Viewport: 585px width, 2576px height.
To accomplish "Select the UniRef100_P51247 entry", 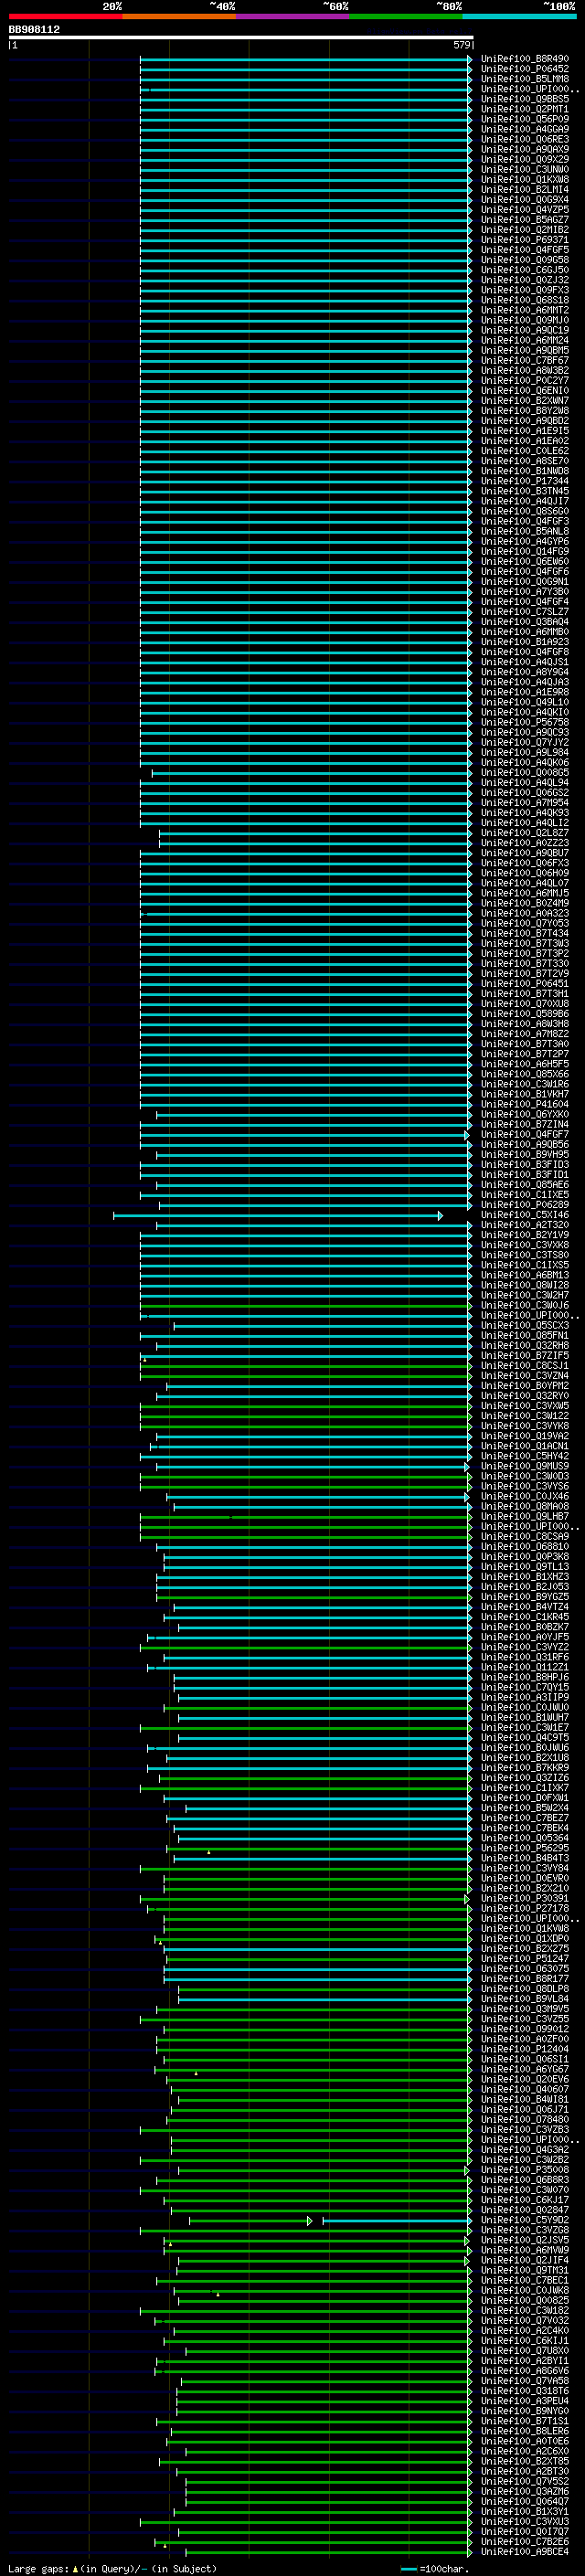I will (525, 1958).
